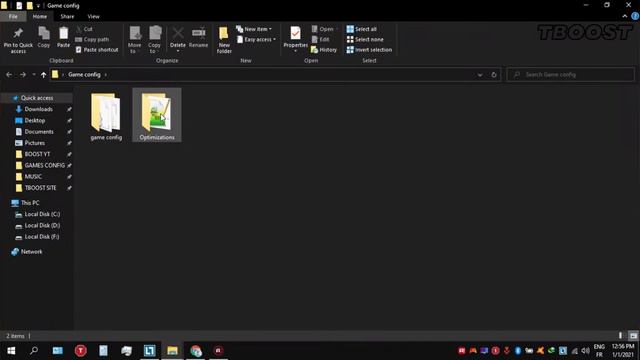Image resolution: width=640 pixels, height=360 pixels.
Task: Open Documents in navigation pane
Action: [x=39, y=131]
